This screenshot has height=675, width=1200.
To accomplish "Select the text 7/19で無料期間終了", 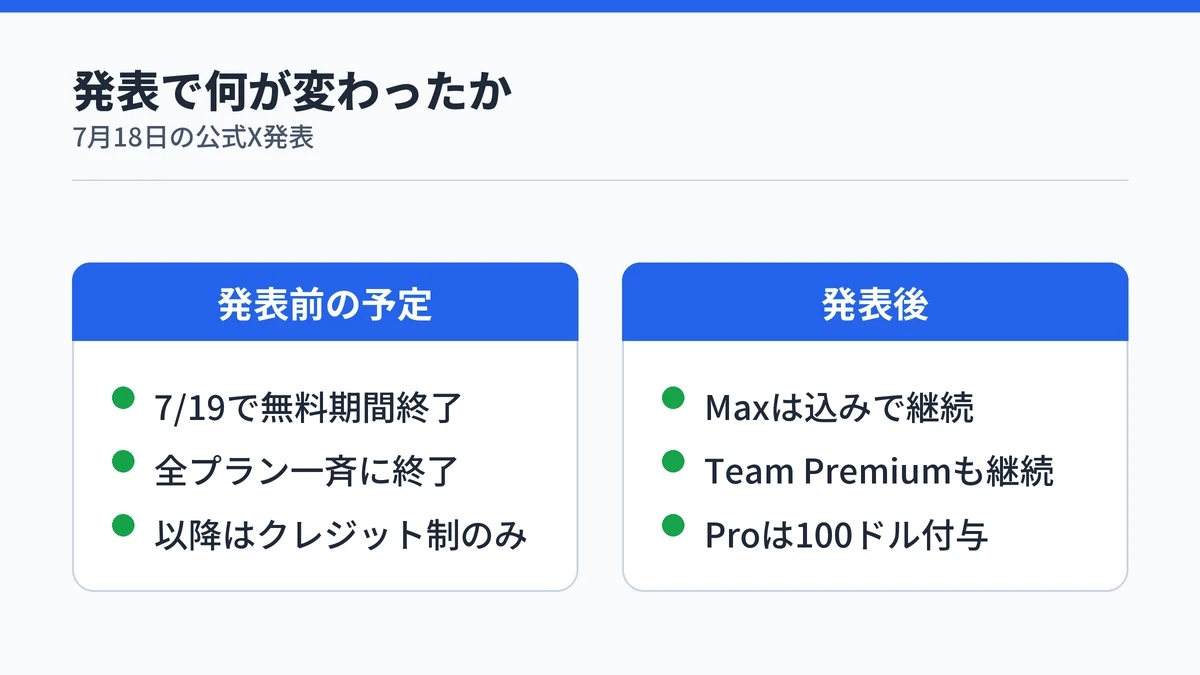I will tap(308, 408).
